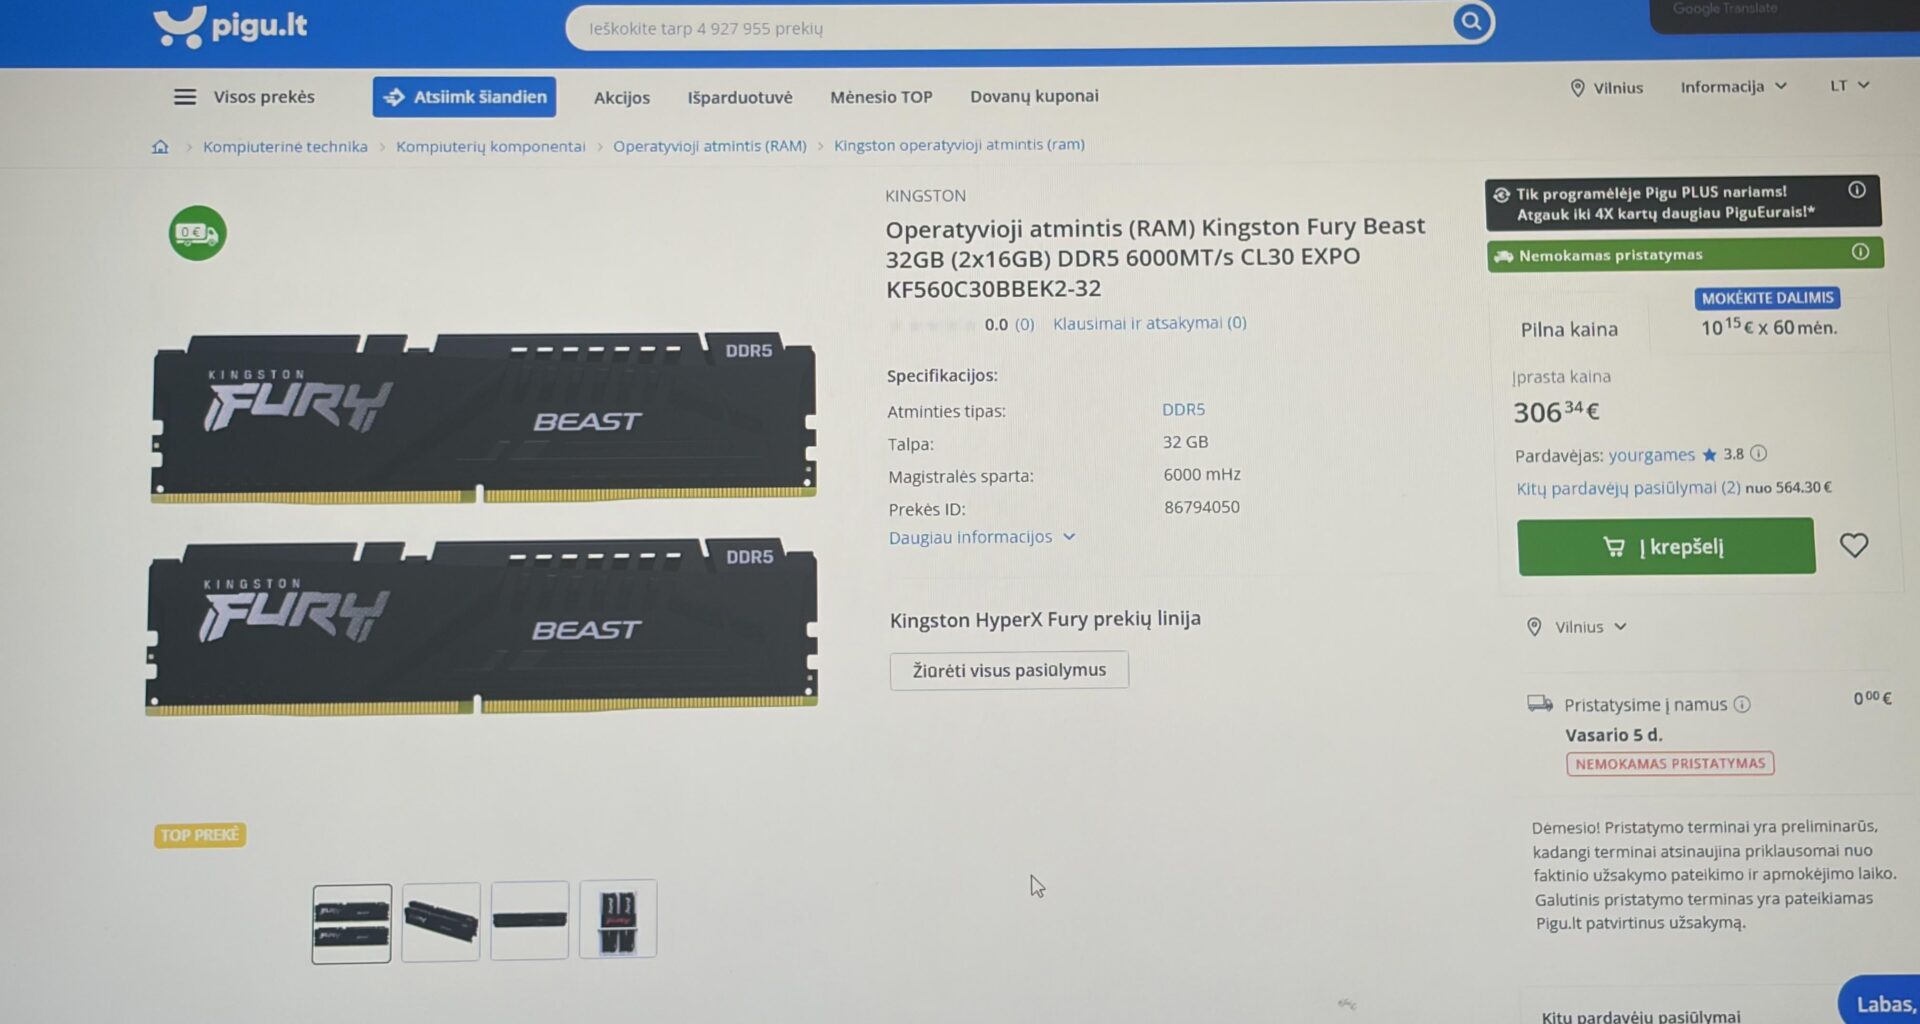
Task: Click info icon next to Pristatysime į namus
Action: click(1742, 704)
